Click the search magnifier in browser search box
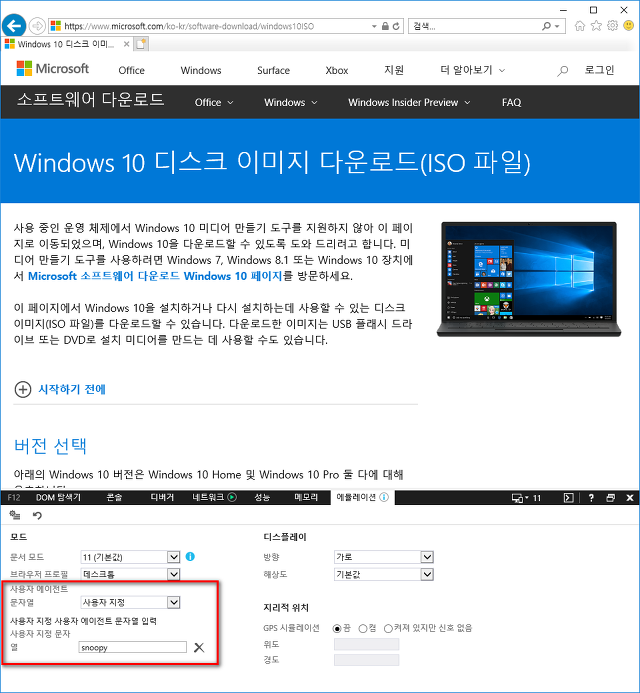640x693 pixels. 546,27
